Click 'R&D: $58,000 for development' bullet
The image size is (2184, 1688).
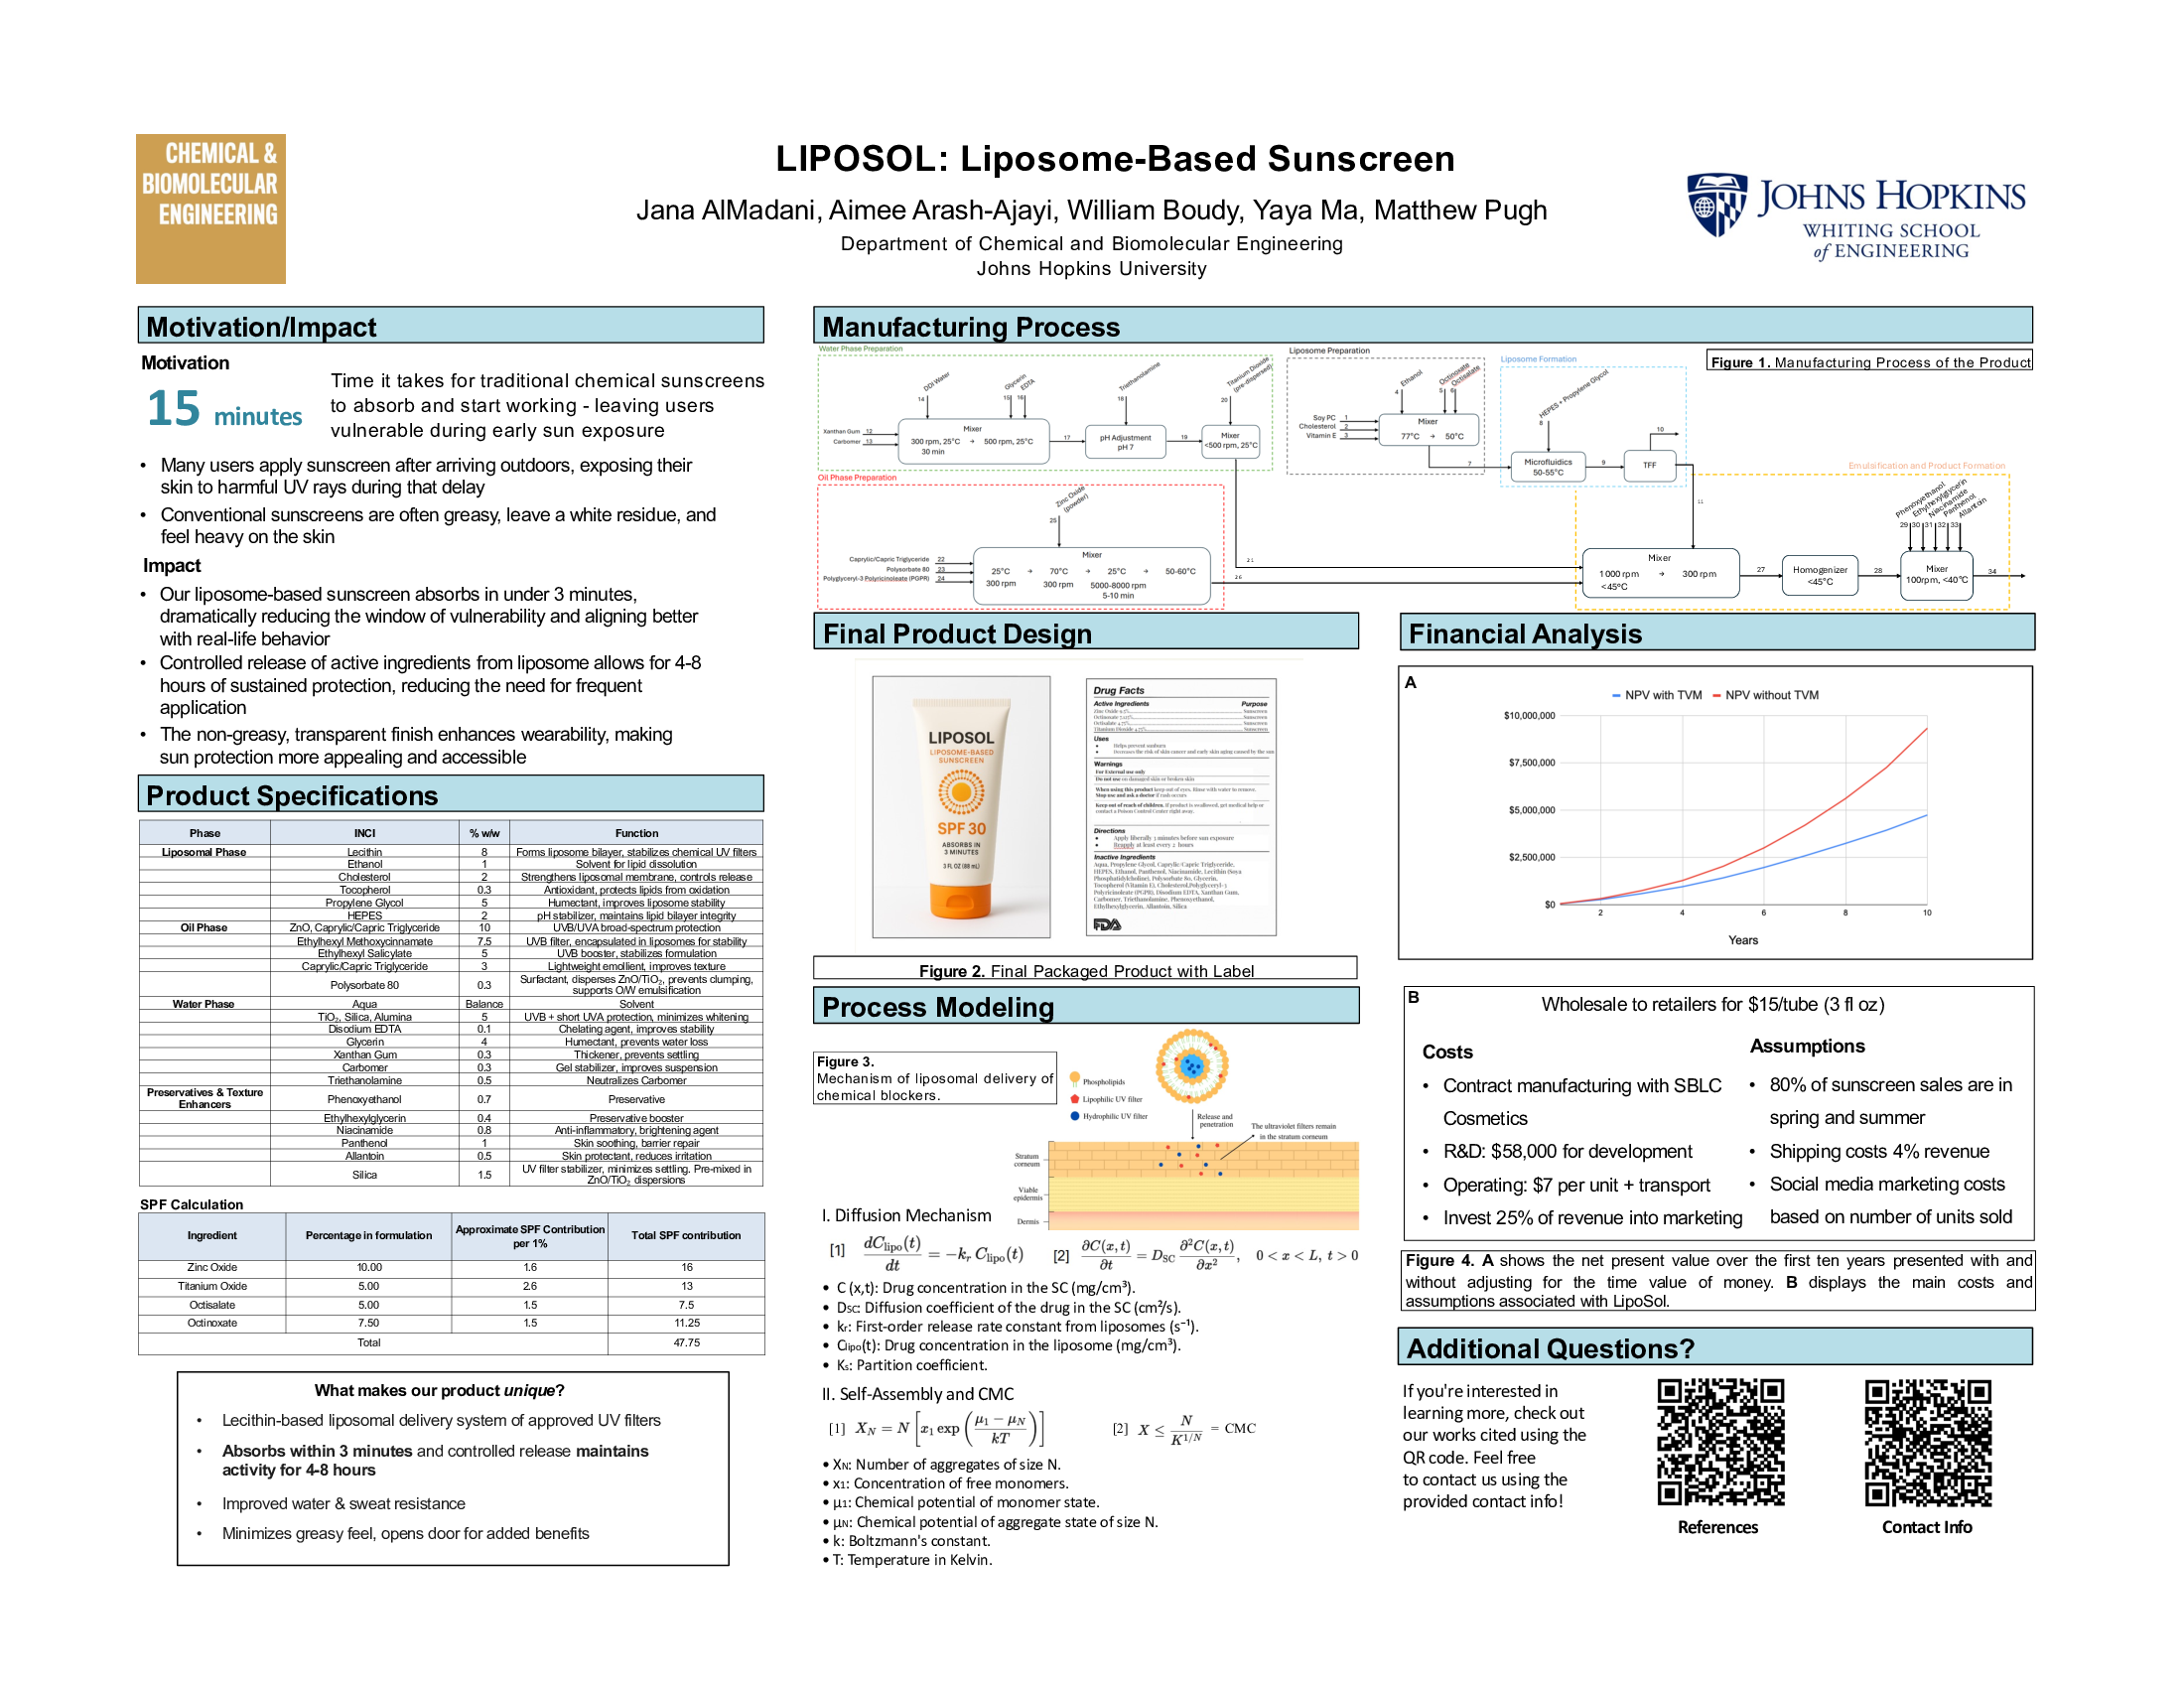[1567, 1151]
